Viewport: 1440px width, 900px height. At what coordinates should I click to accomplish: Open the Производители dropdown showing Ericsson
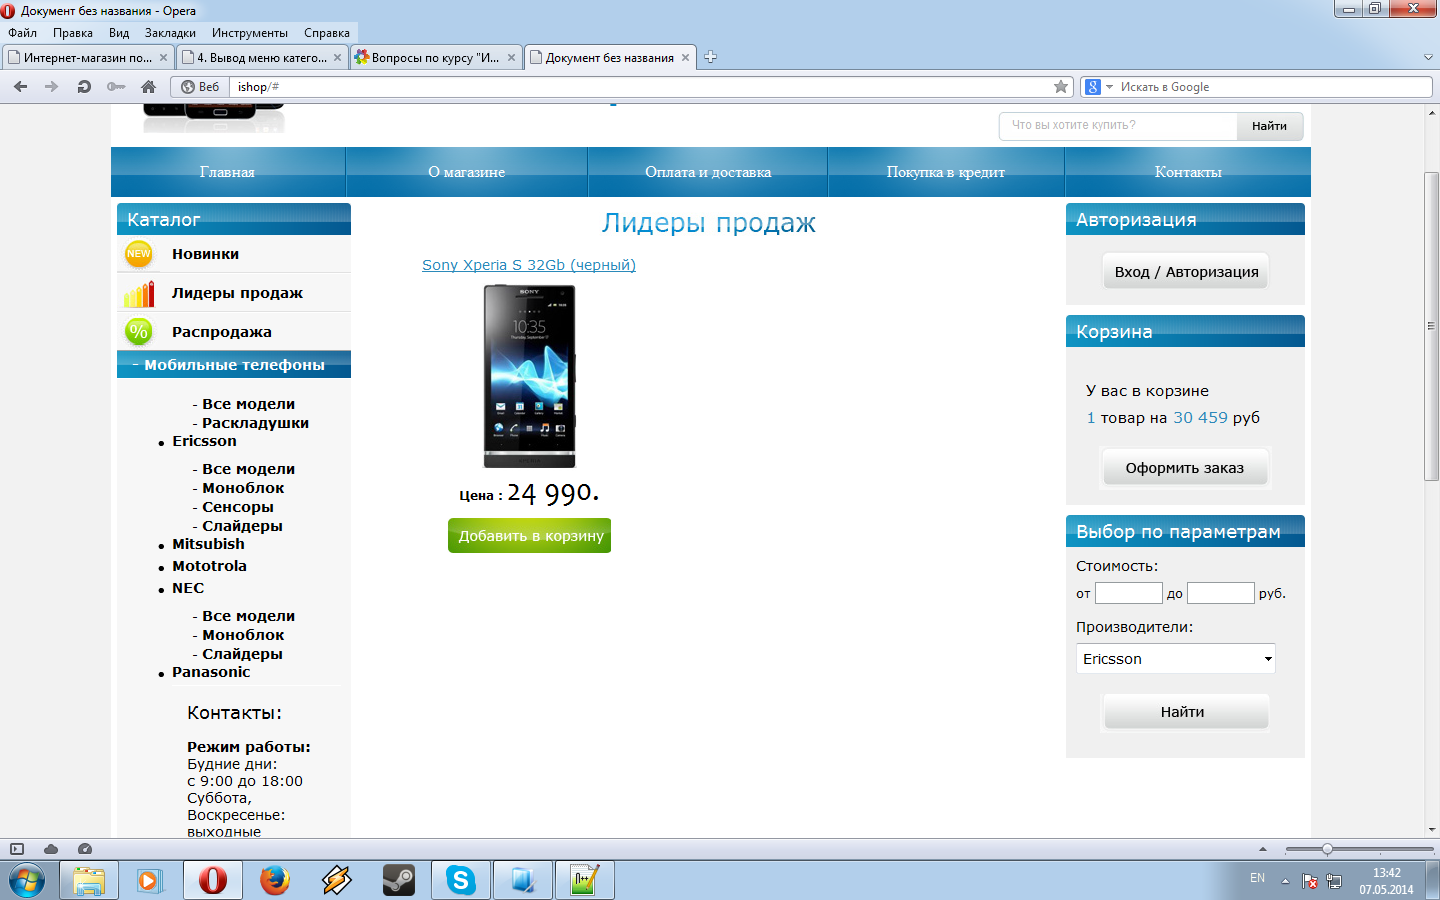(x=1176, y=659)
